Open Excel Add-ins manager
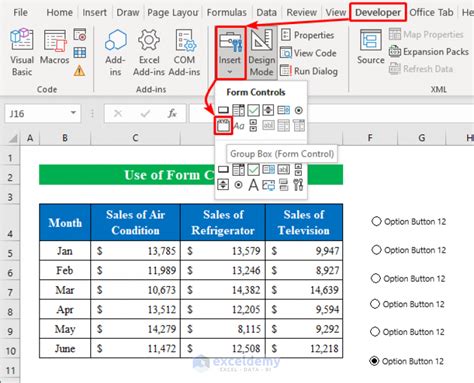The height and width of the screenshot is (383, 474). coord(149,53)
